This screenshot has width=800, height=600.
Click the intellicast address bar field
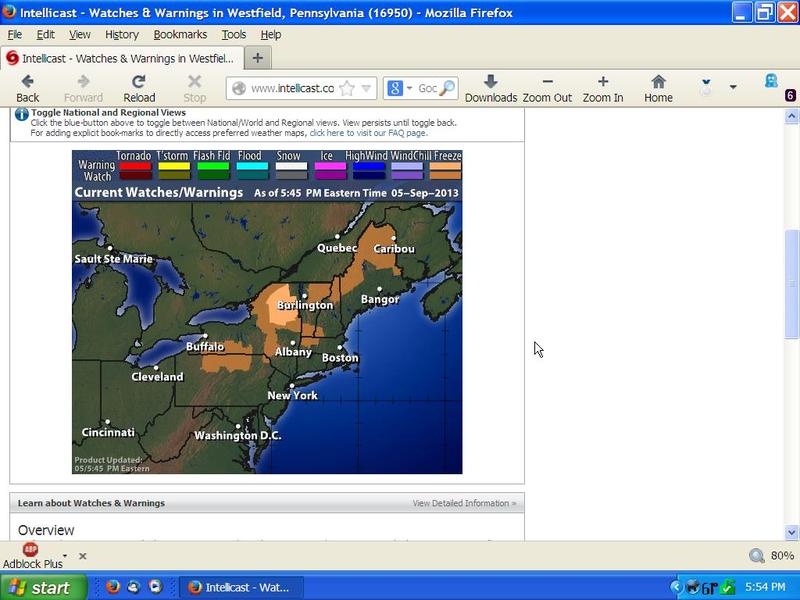[x=291, y=88]
